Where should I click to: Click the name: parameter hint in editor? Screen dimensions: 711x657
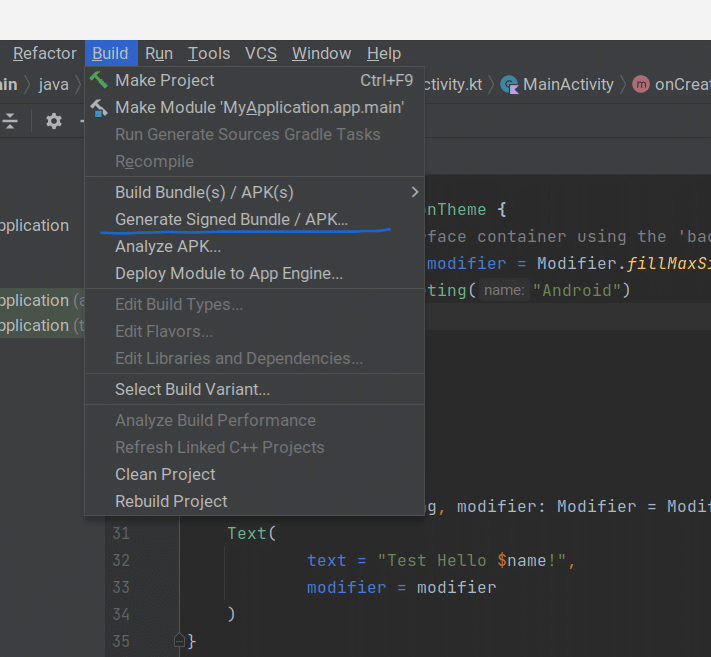(504, 290)
